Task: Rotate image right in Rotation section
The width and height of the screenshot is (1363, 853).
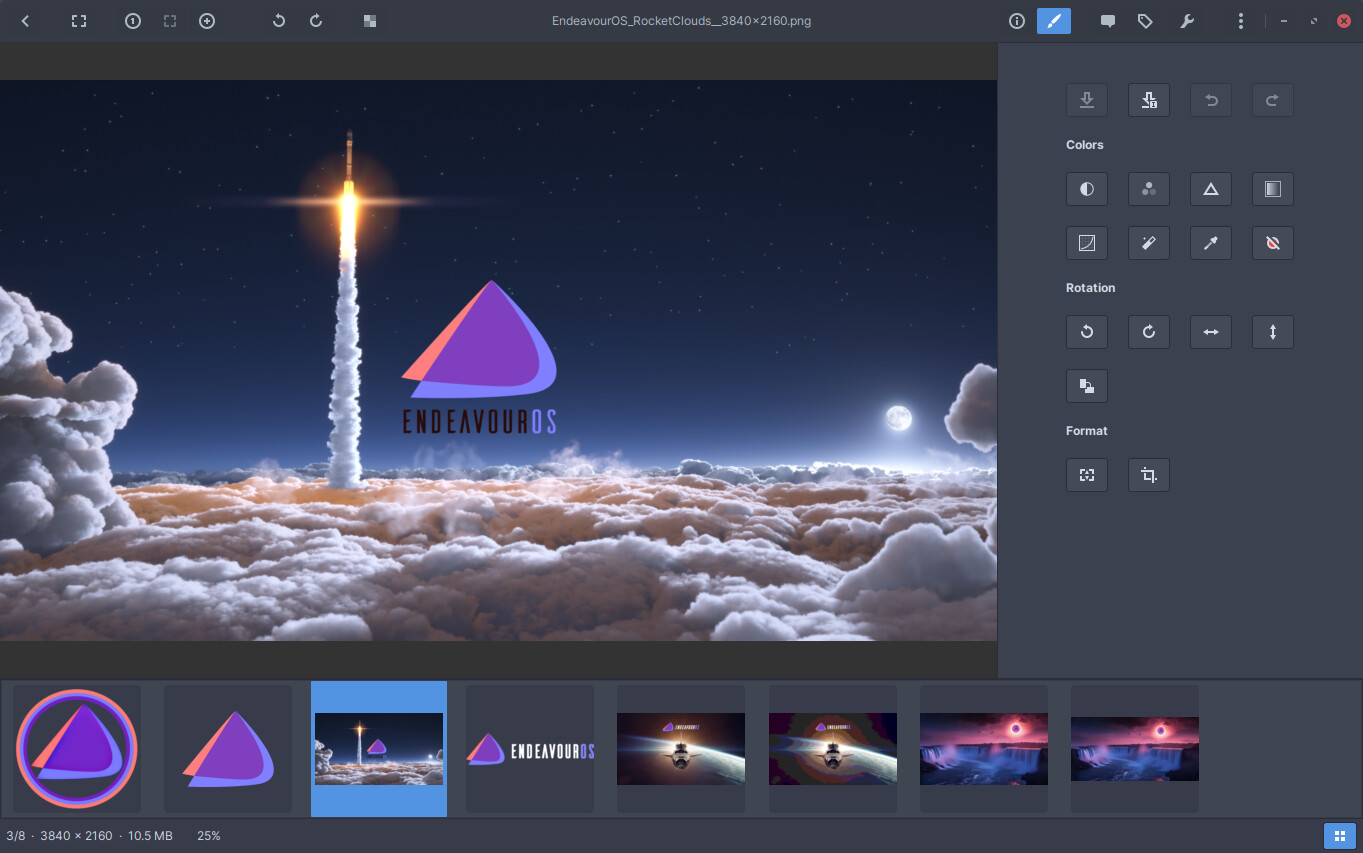Action: [1149, 332]
